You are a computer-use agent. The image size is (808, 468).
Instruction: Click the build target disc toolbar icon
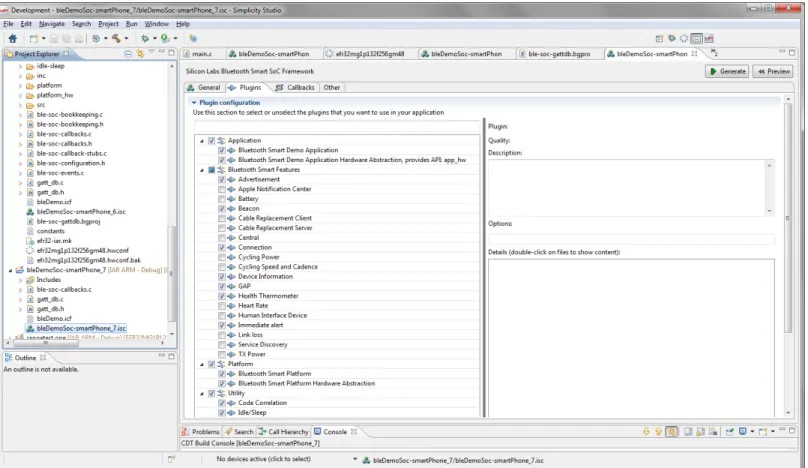pyautogui.click(x=96, y=38)
